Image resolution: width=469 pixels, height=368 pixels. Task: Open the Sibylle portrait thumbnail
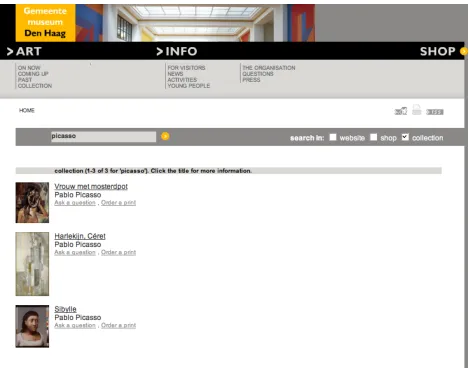32,326
